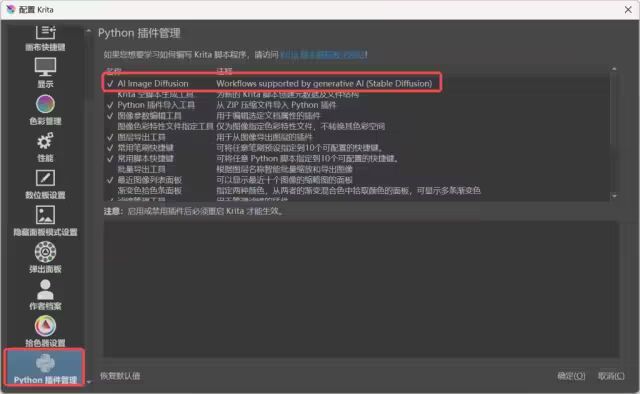Click the Stable Diffusion workflows description text
Image resolution: width=640 pixels, height=394 pixels.
[x=324, y=84]
